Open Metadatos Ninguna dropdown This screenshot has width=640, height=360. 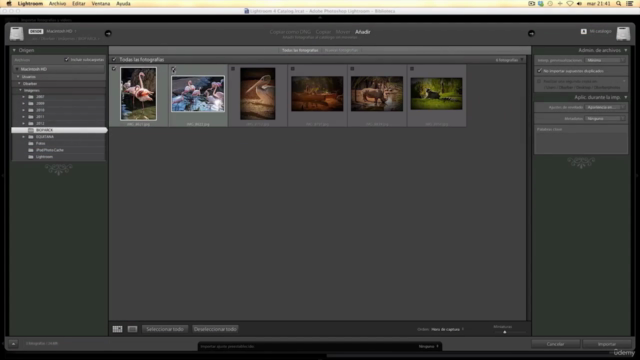point(606,119)
